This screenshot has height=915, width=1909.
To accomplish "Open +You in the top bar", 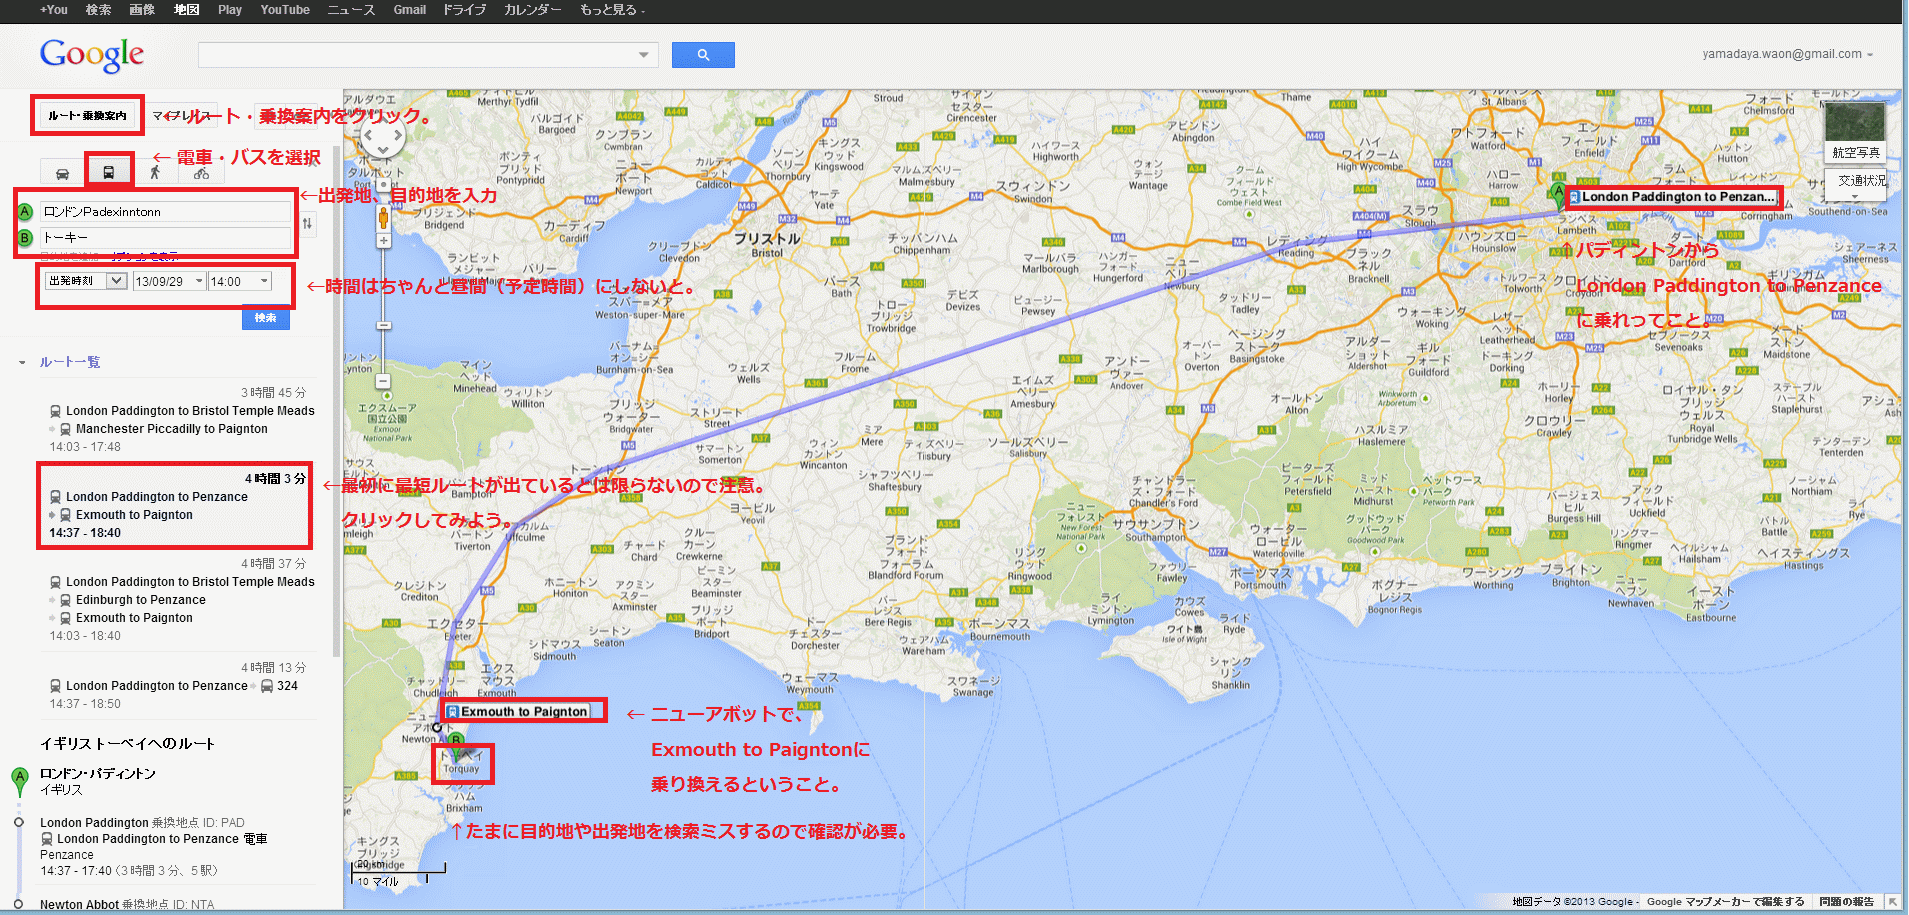I will 54,10.
